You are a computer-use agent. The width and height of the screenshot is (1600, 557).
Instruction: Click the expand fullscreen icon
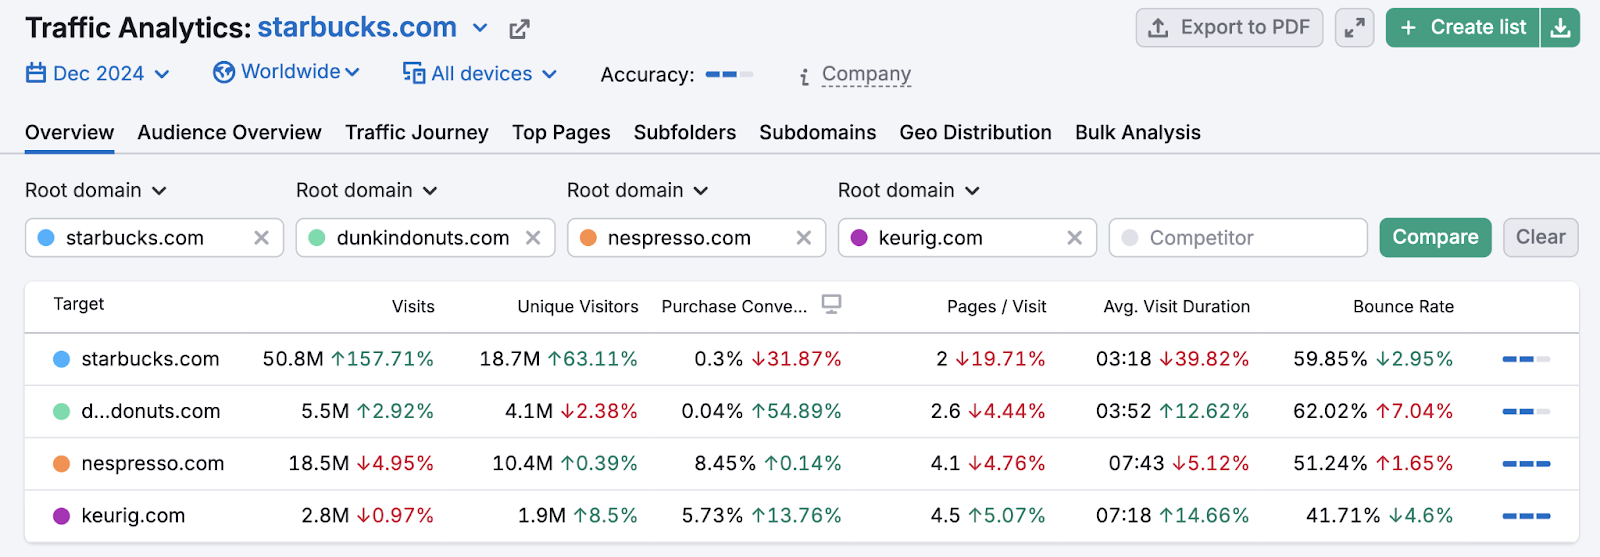coord(1354,28)
